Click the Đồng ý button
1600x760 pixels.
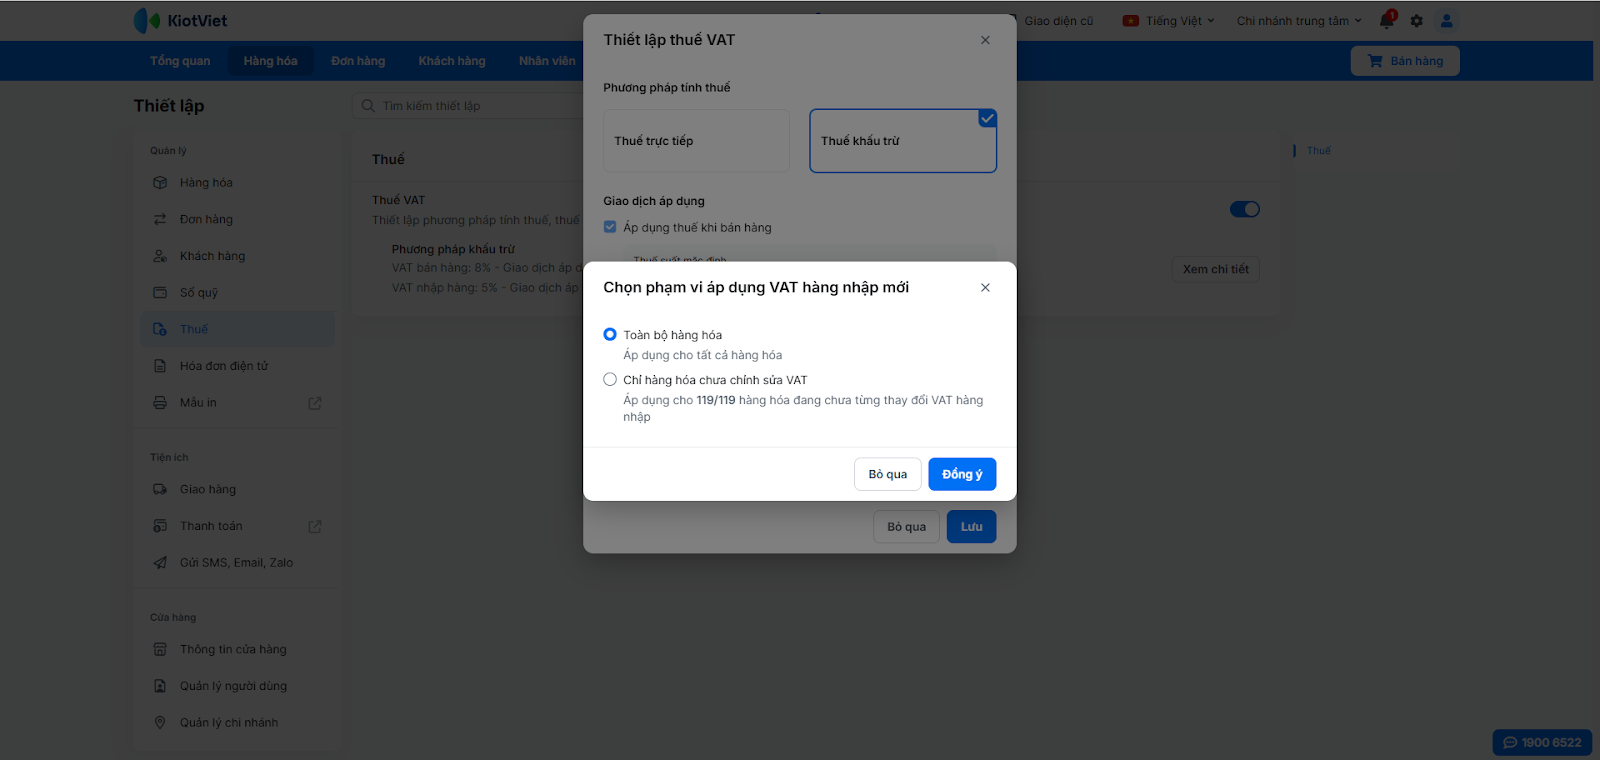962,474
